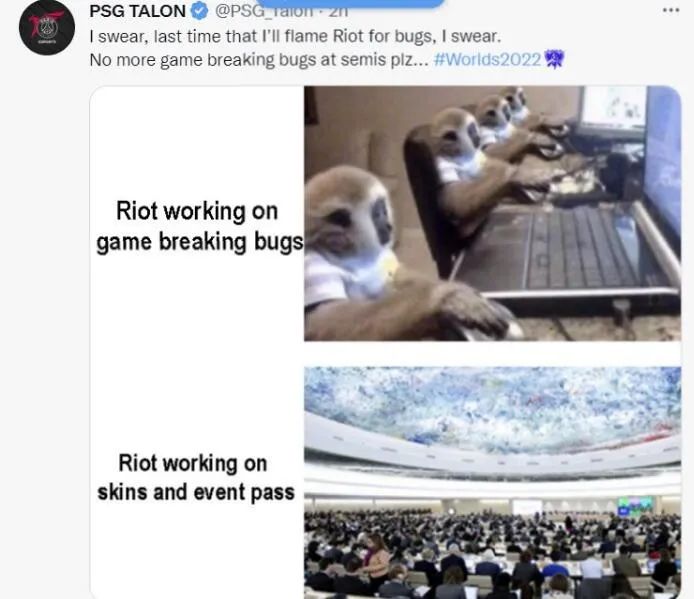This screenshot has width=694, height=599.
Task: Click the "skins and event pass" caption
Action: point(196,478)
